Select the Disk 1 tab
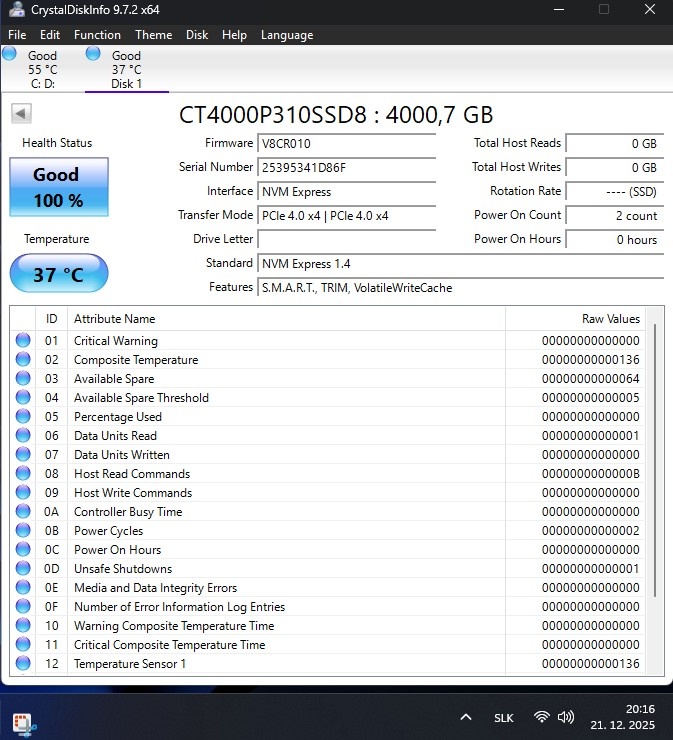 [126, 69]
